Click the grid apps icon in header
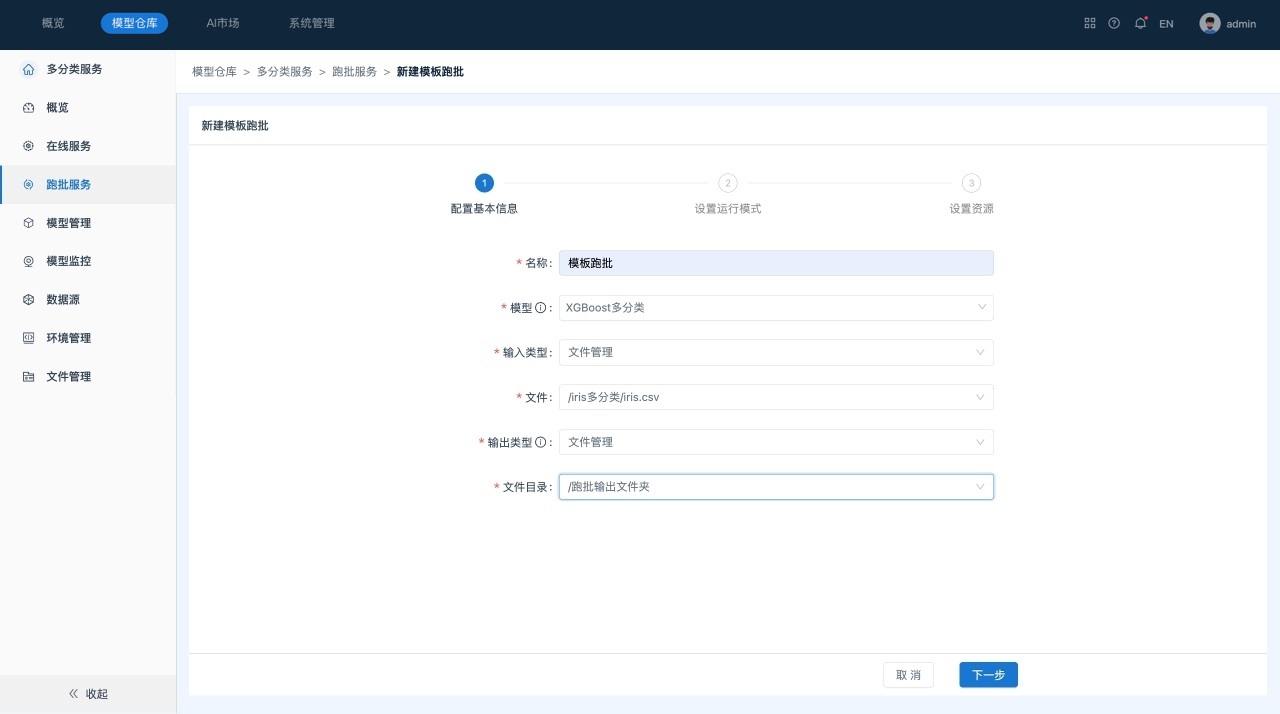This screenshot has width=1280, height=714. [1090, 23]
